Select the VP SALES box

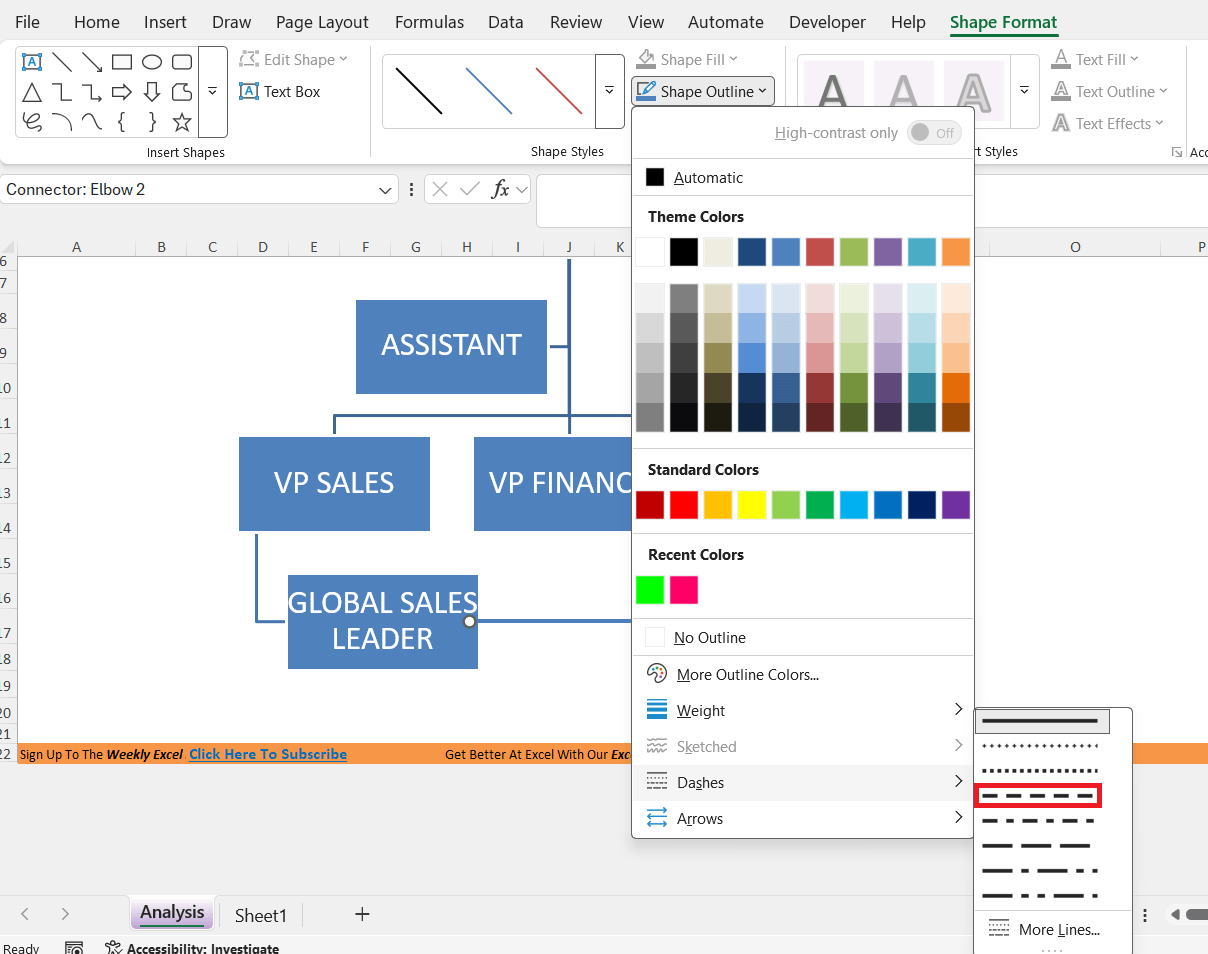point(334,484)
